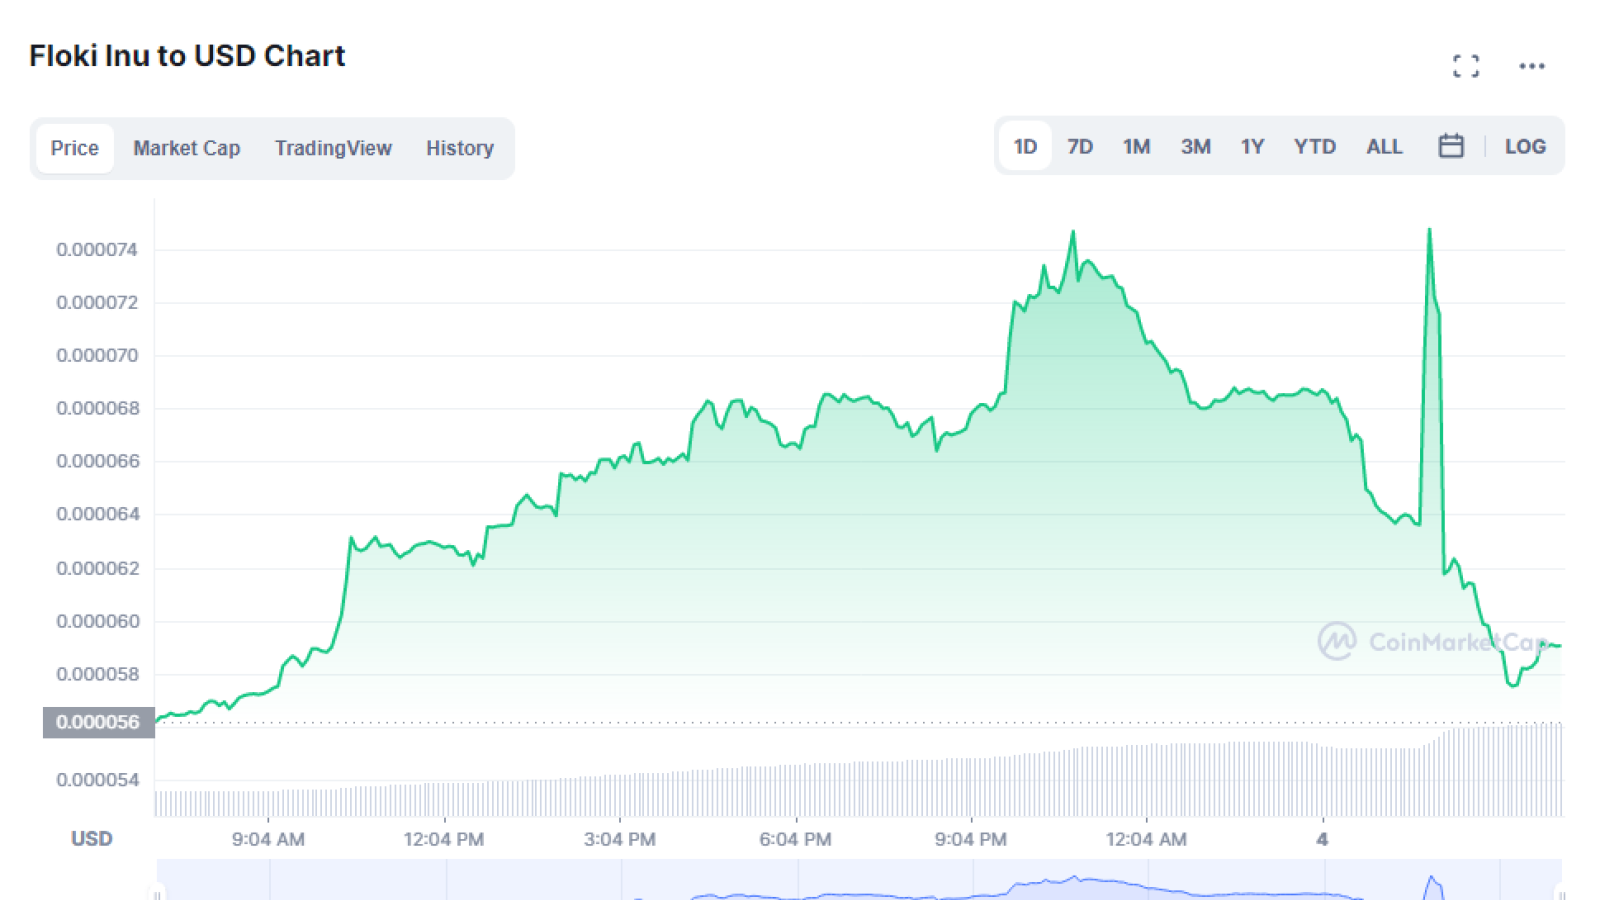
Task: Toggle LOG scale on the chart
Action: point(1525,146)
